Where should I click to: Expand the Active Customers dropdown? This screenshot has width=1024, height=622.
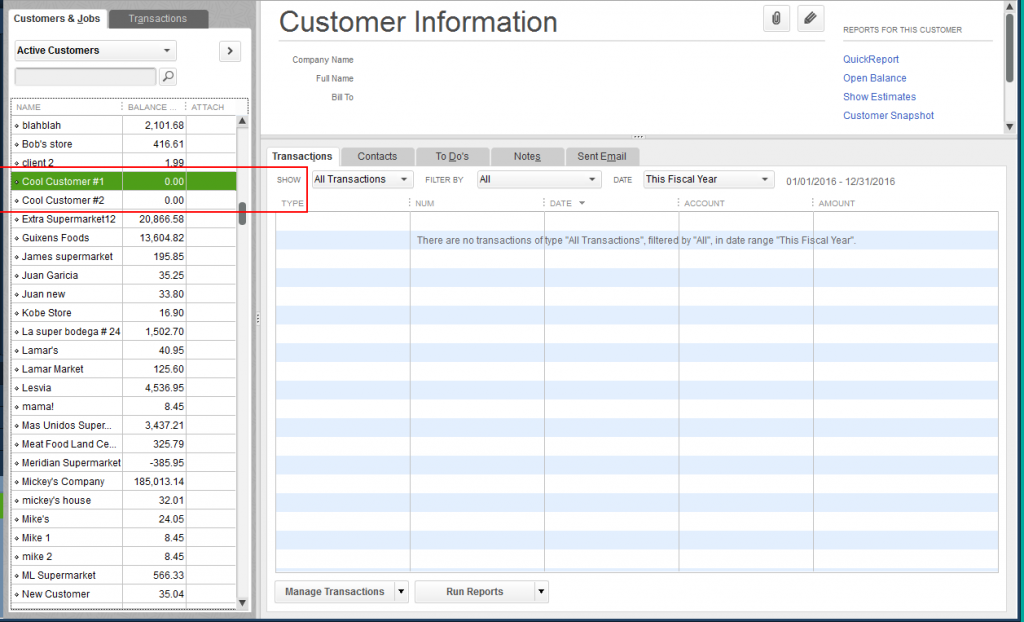(95, 51)
